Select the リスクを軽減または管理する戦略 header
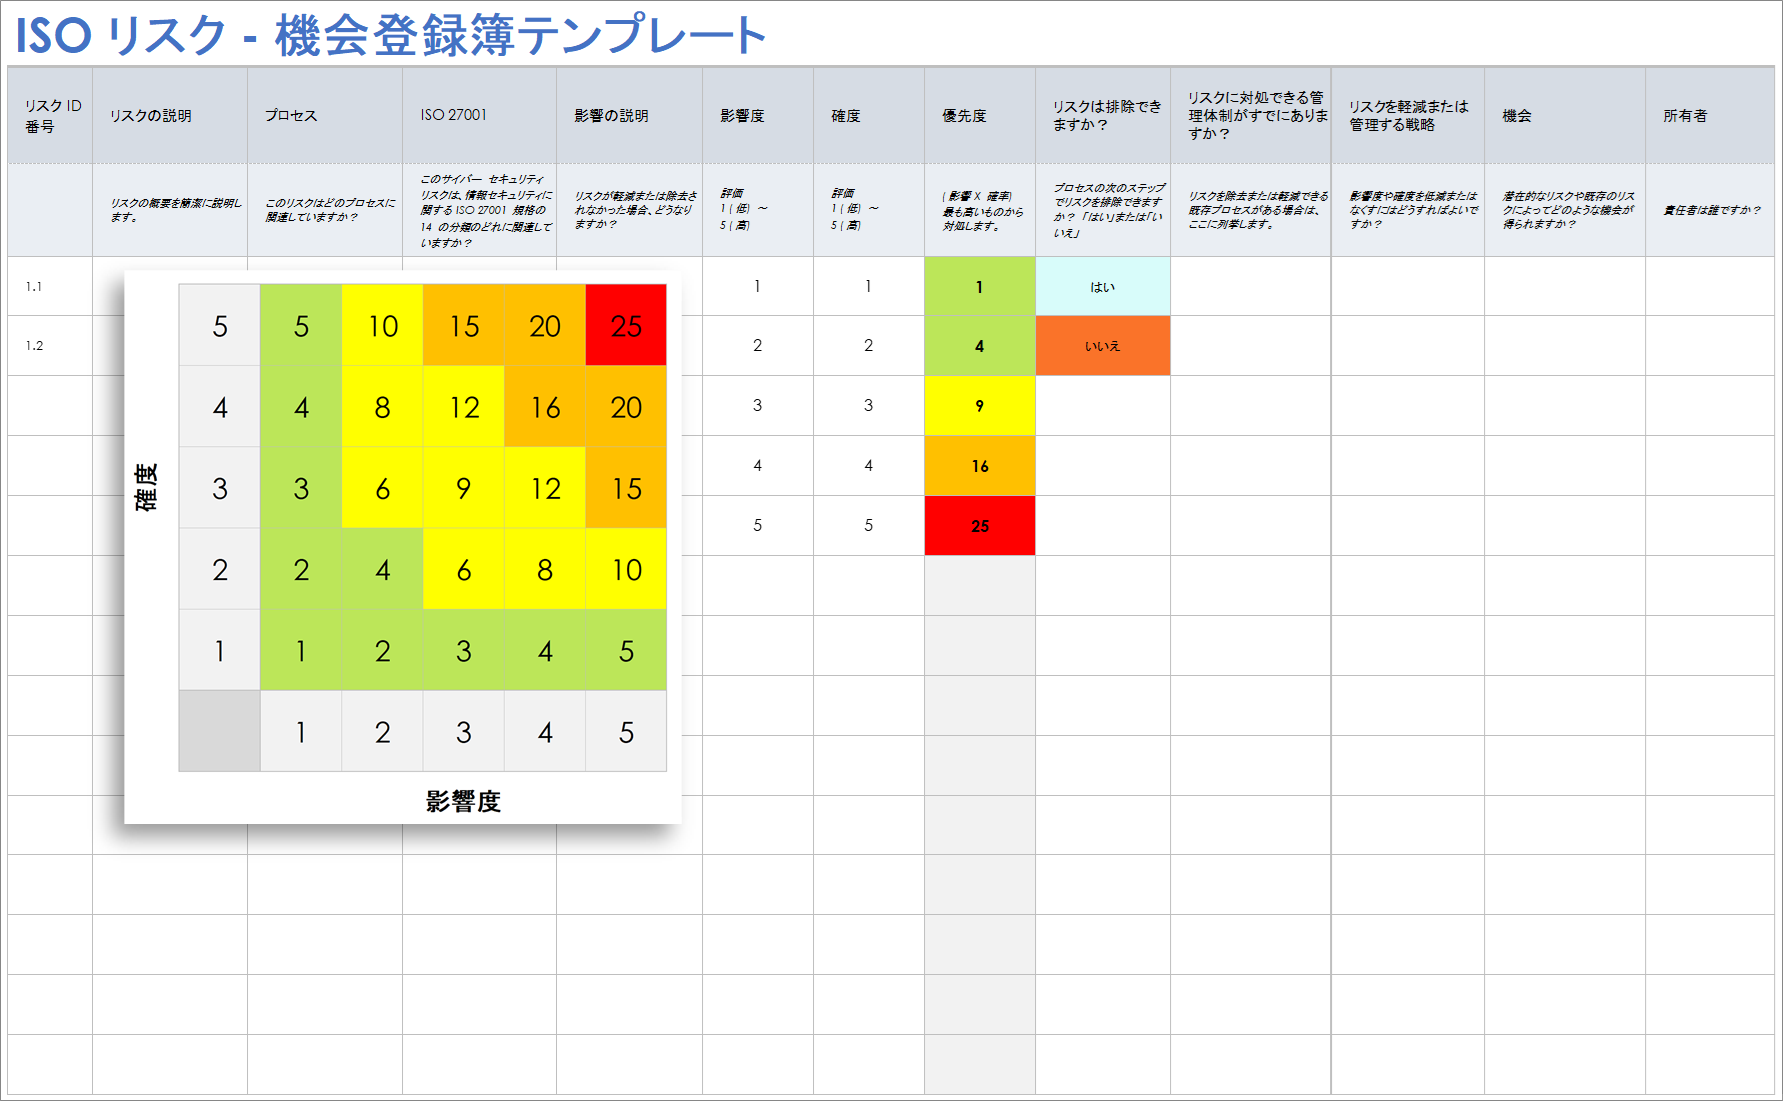Screen dimensions: 1783x1101 (1408, 115)
